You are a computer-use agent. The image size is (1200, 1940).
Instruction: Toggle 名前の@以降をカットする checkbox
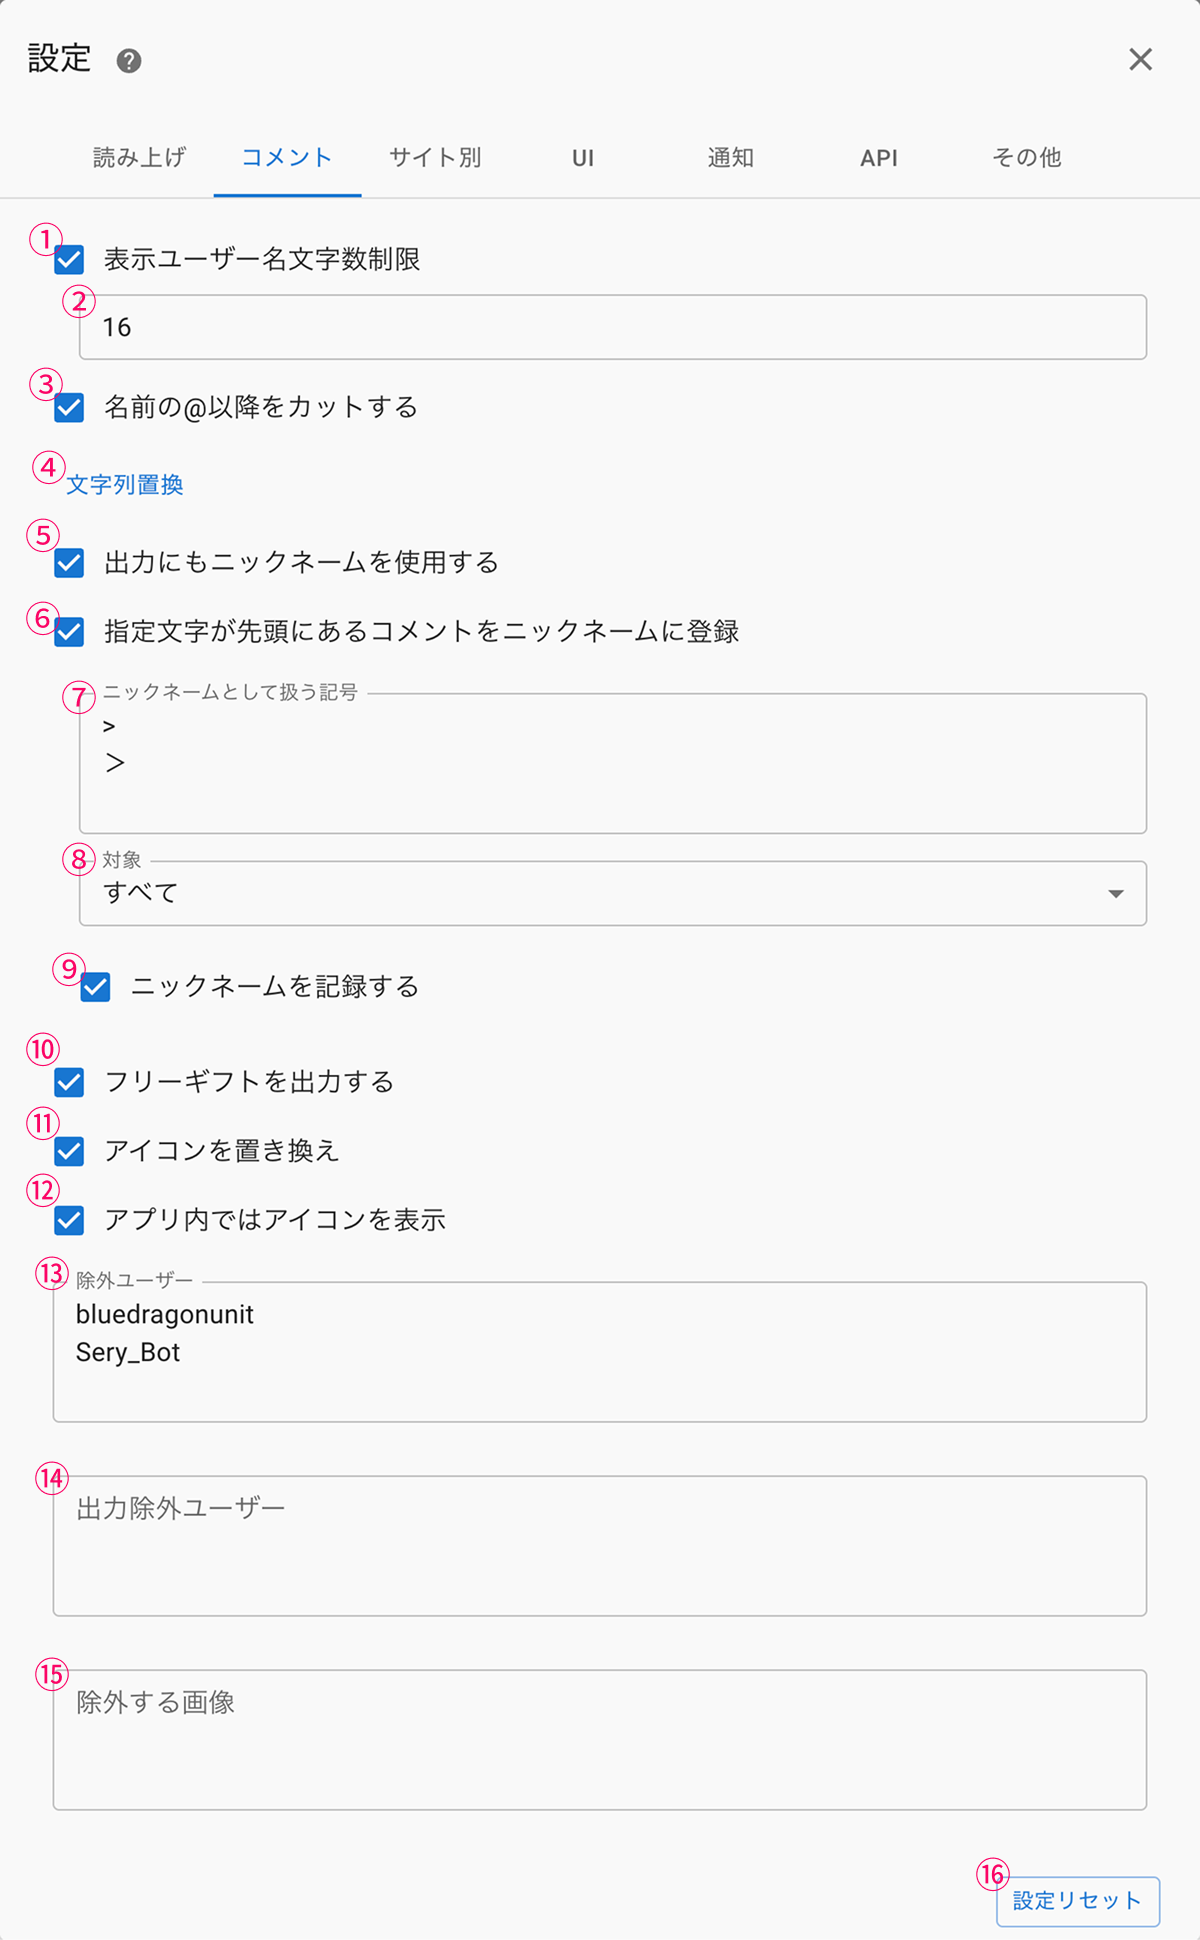point(70,408)
